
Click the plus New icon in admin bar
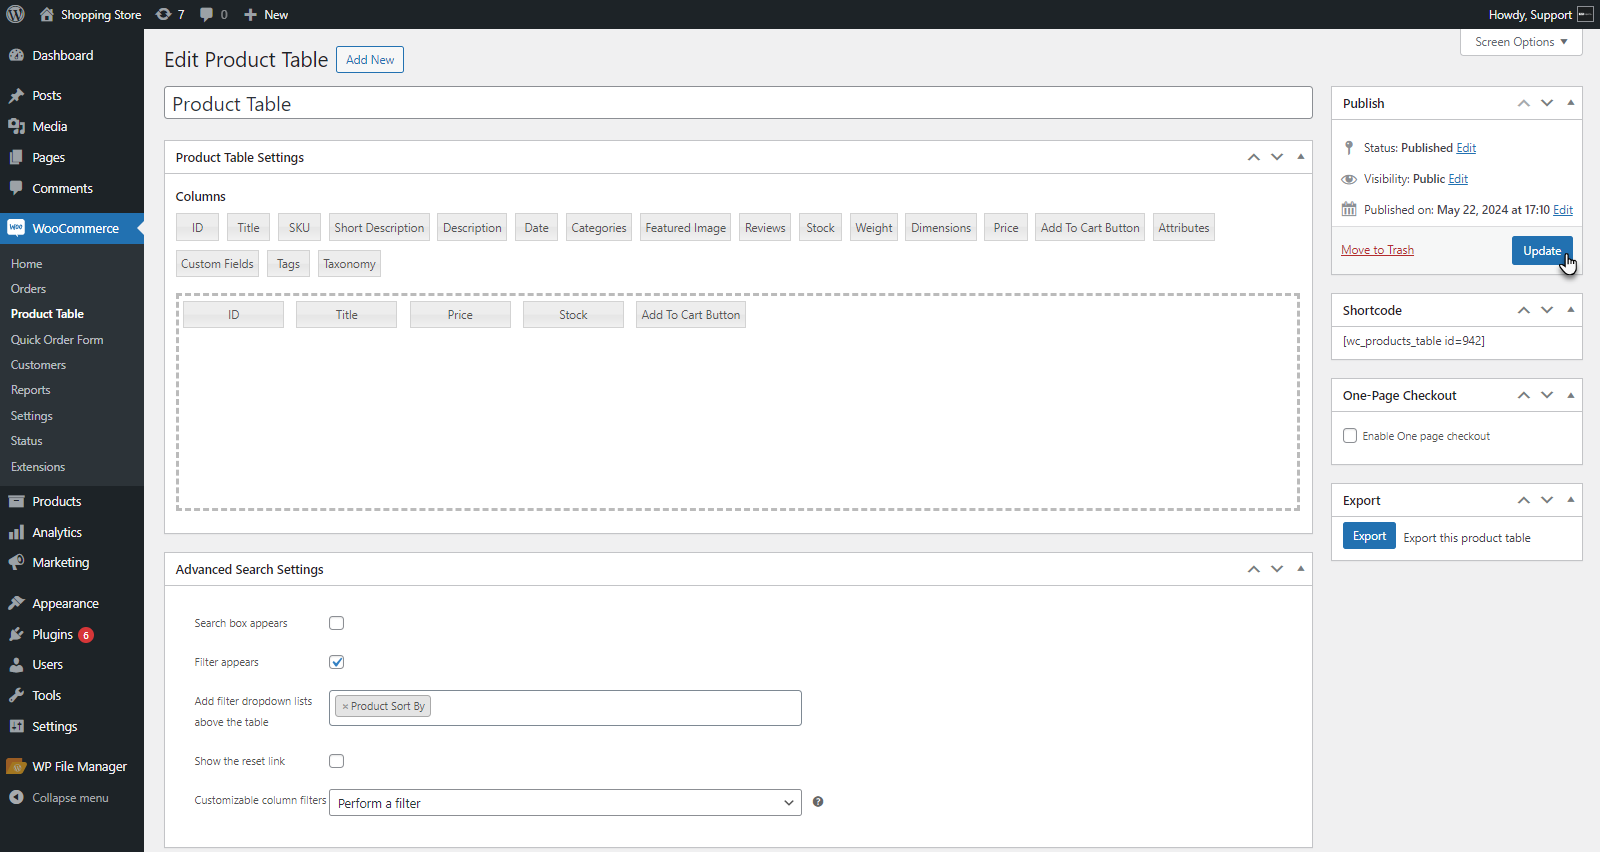[251, 15]
